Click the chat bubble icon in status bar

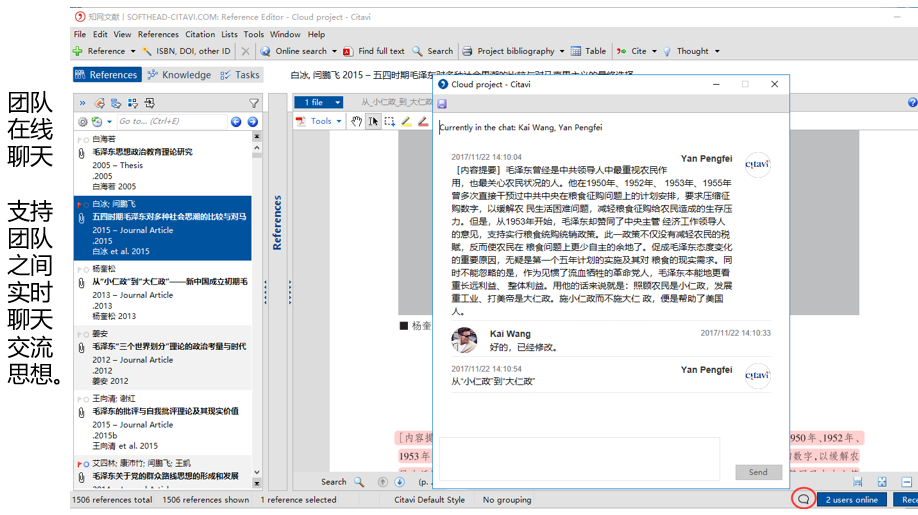point(803,499)
